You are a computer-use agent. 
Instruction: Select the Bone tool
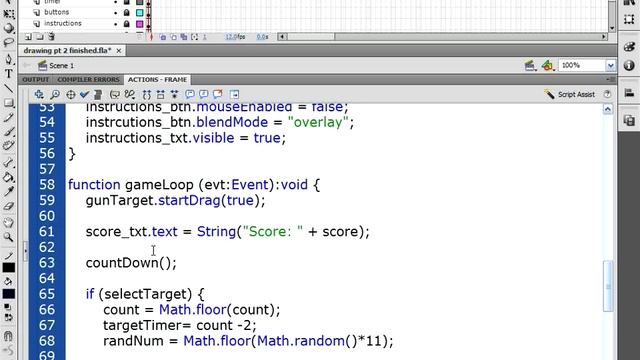point(9,163)
